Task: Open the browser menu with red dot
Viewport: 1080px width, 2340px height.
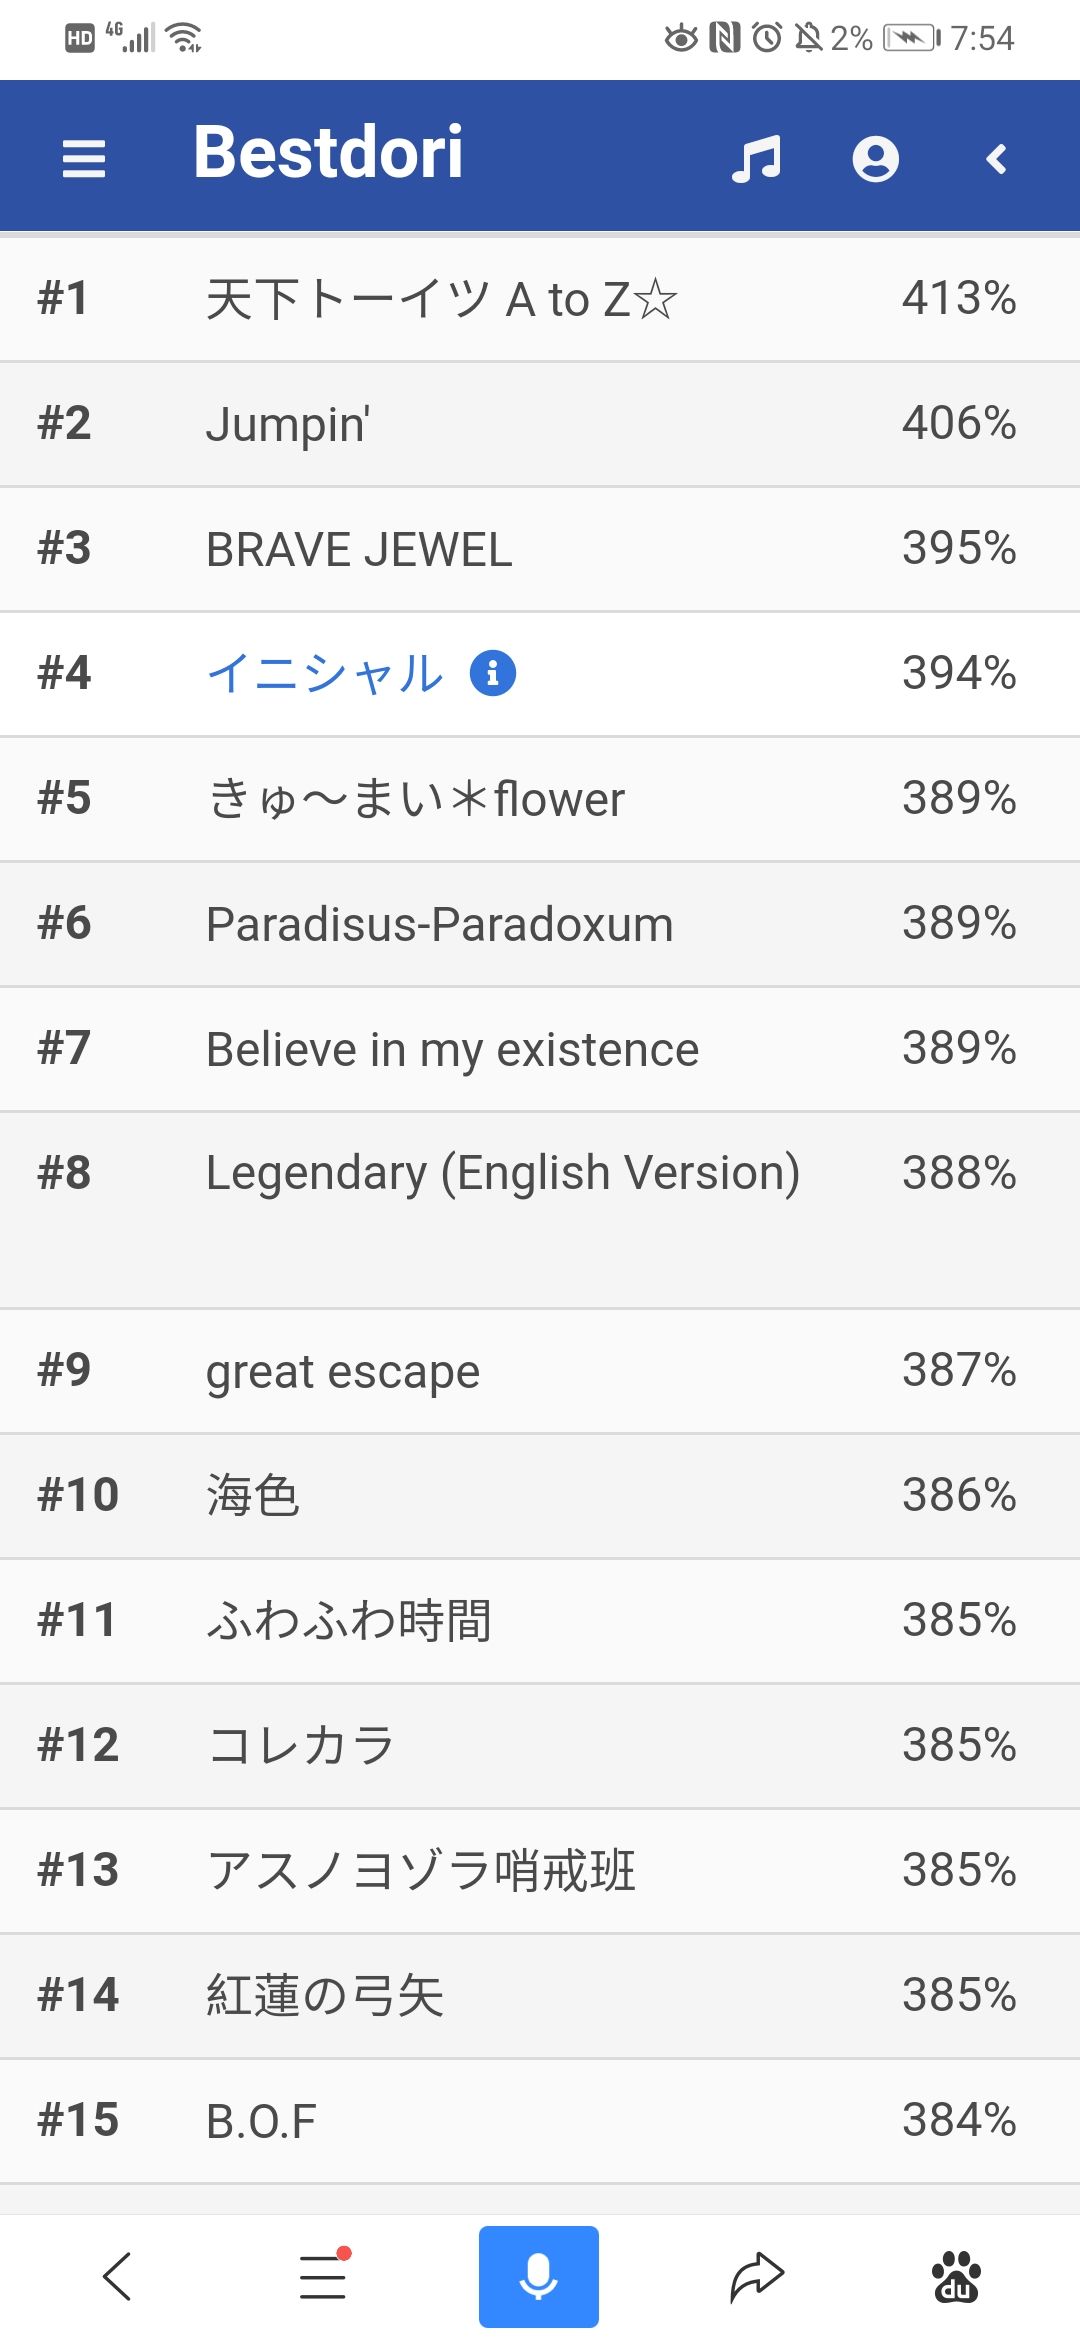Action: click(x=324, y=2276)
